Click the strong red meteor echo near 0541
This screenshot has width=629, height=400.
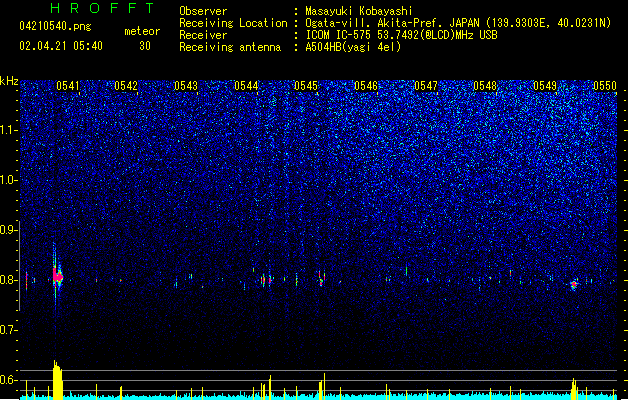coord(57,276)
